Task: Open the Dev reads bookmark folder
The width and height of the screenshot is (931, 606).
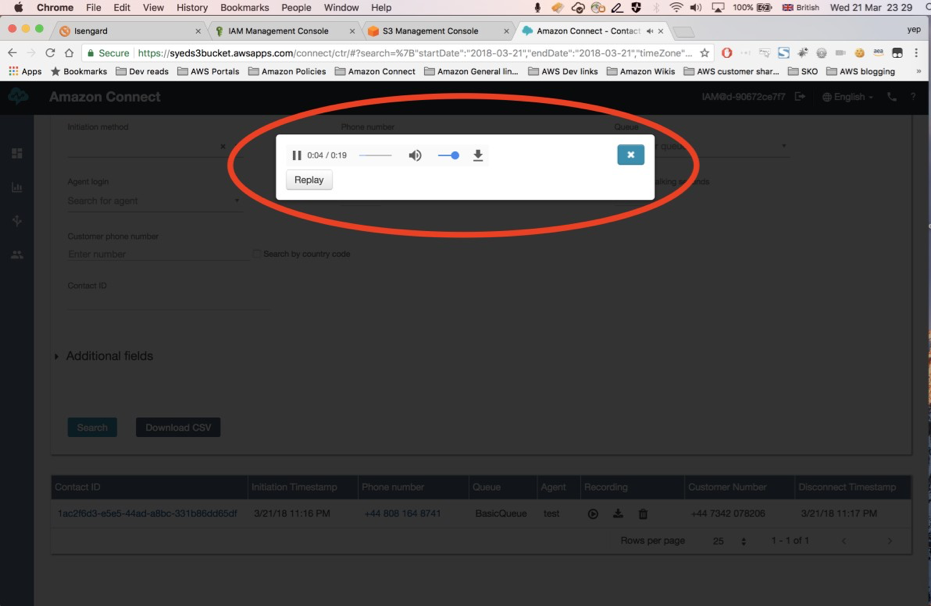Action: click(x=142, y=71)
